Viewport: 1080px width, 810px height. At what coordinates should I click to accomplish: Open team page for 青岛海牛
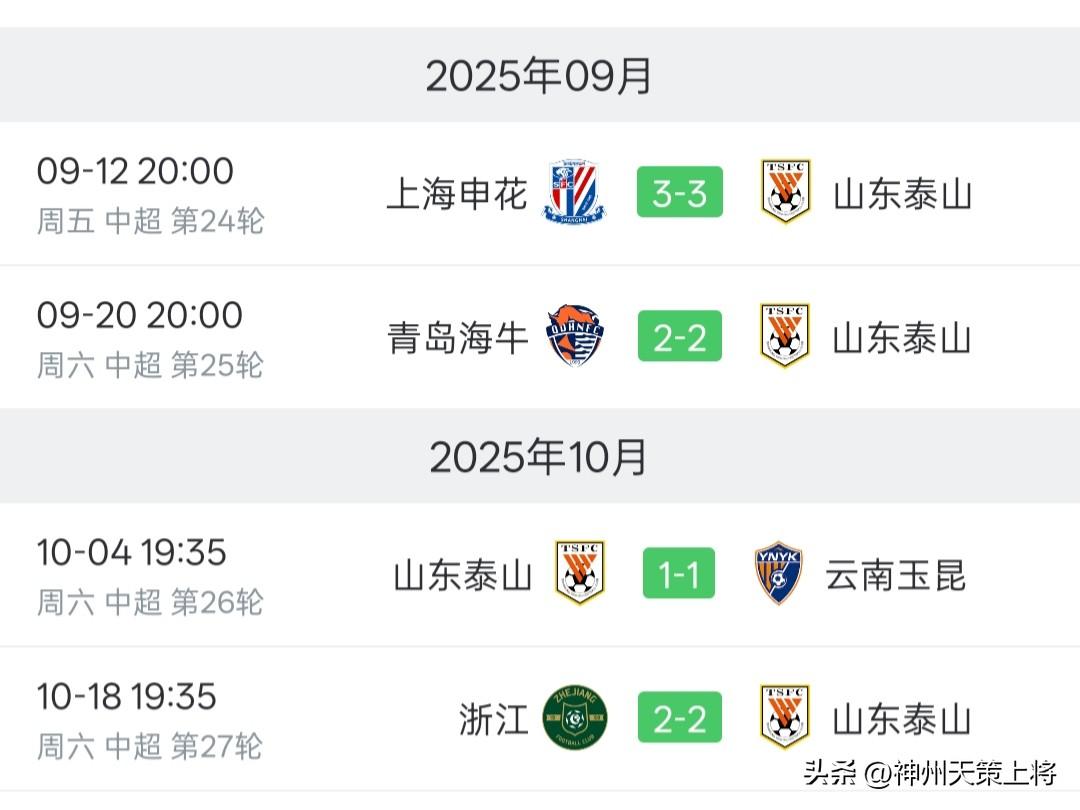[457, 339]
